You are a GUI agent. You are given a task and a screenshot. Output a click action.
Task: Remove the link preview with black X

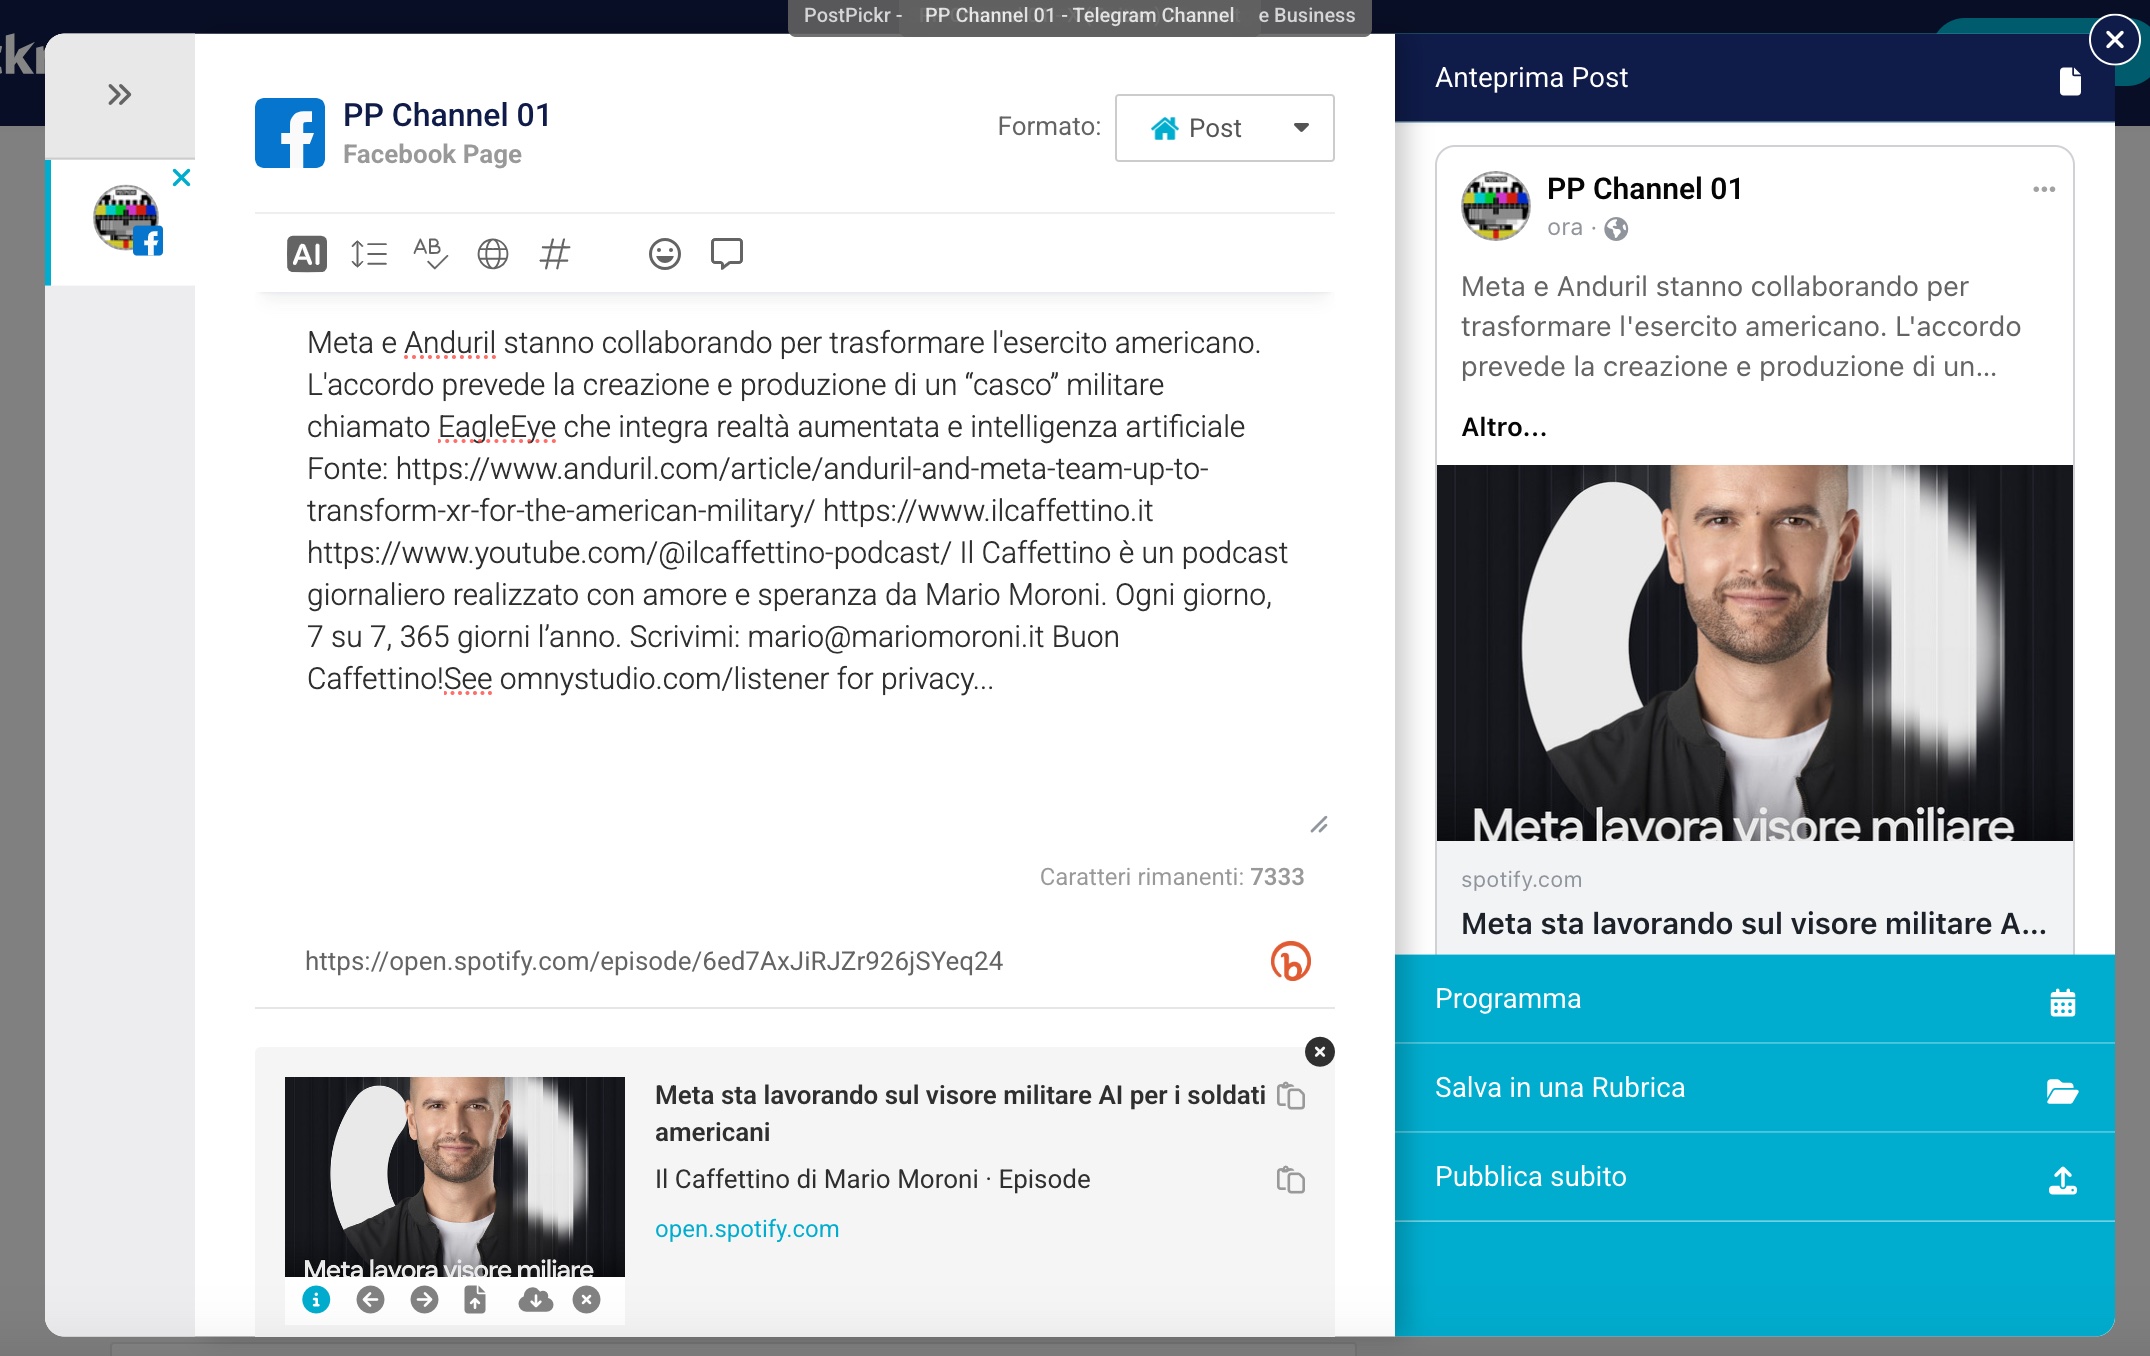point(1319,1051)
